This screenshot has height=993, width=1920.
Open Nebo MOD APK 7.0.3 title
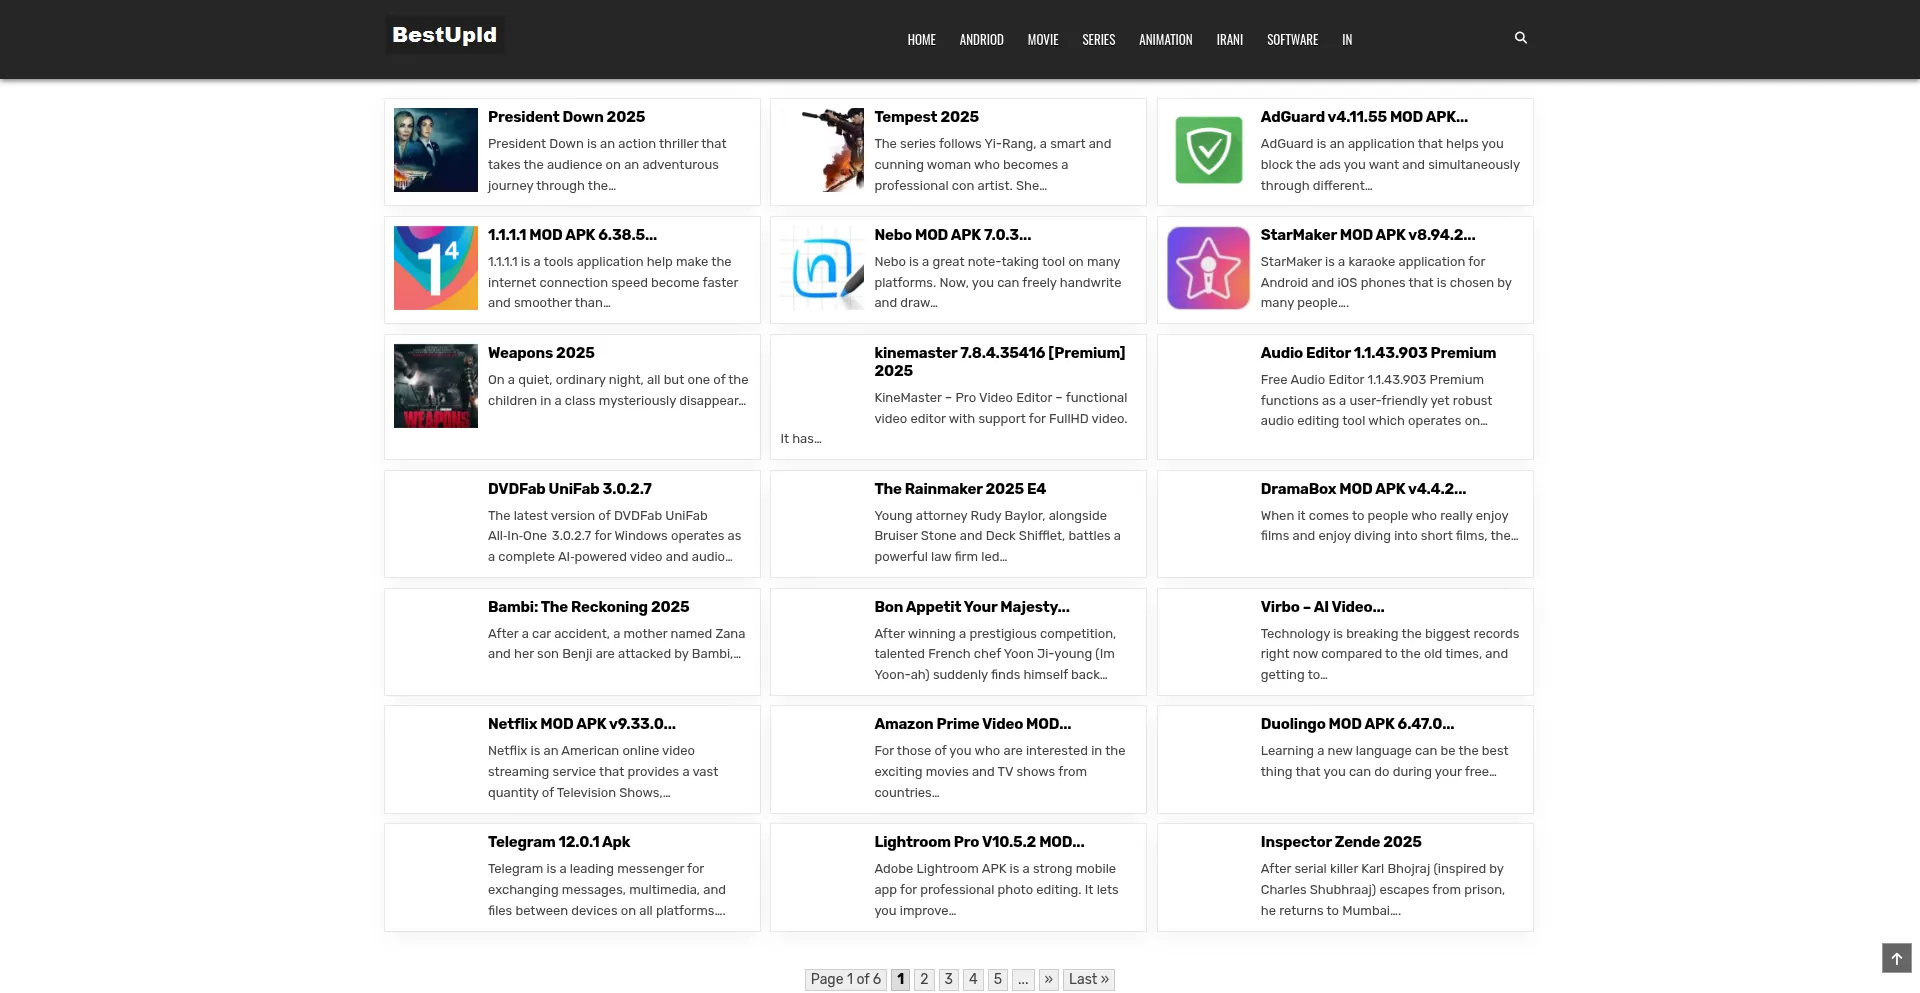coord(952,235)
